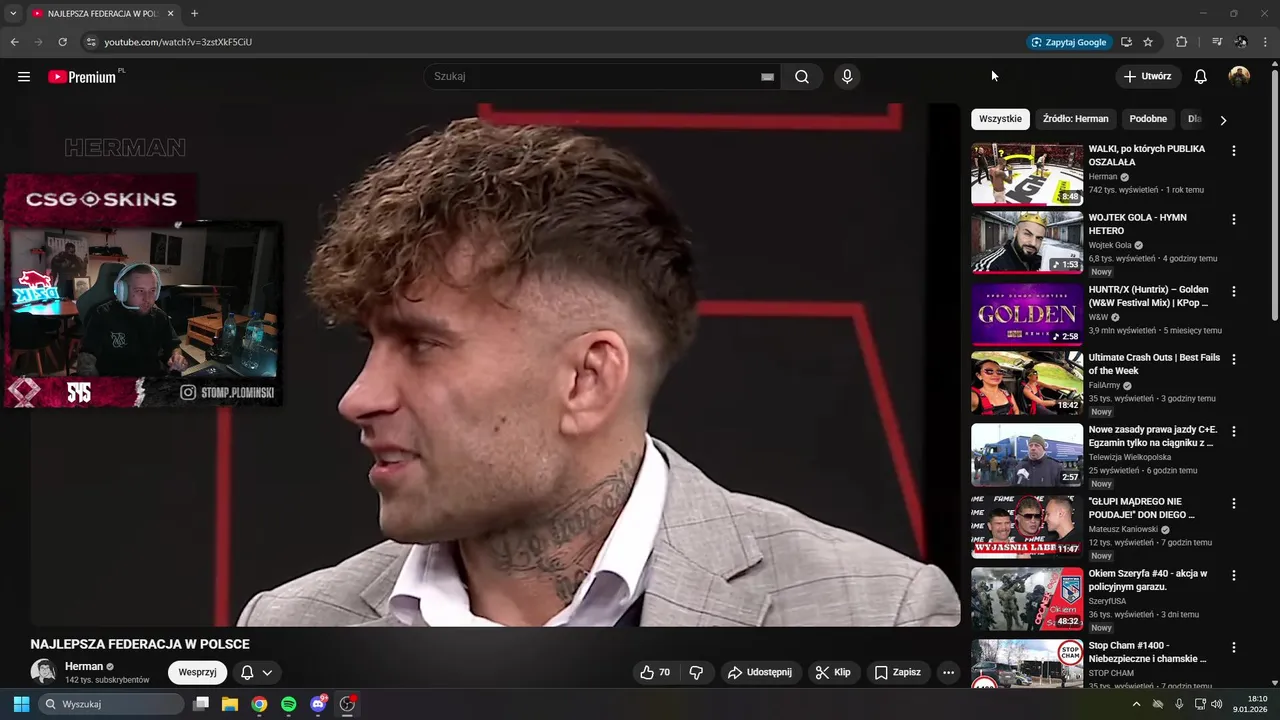Open new browser tab with plus

pos(194,13)
